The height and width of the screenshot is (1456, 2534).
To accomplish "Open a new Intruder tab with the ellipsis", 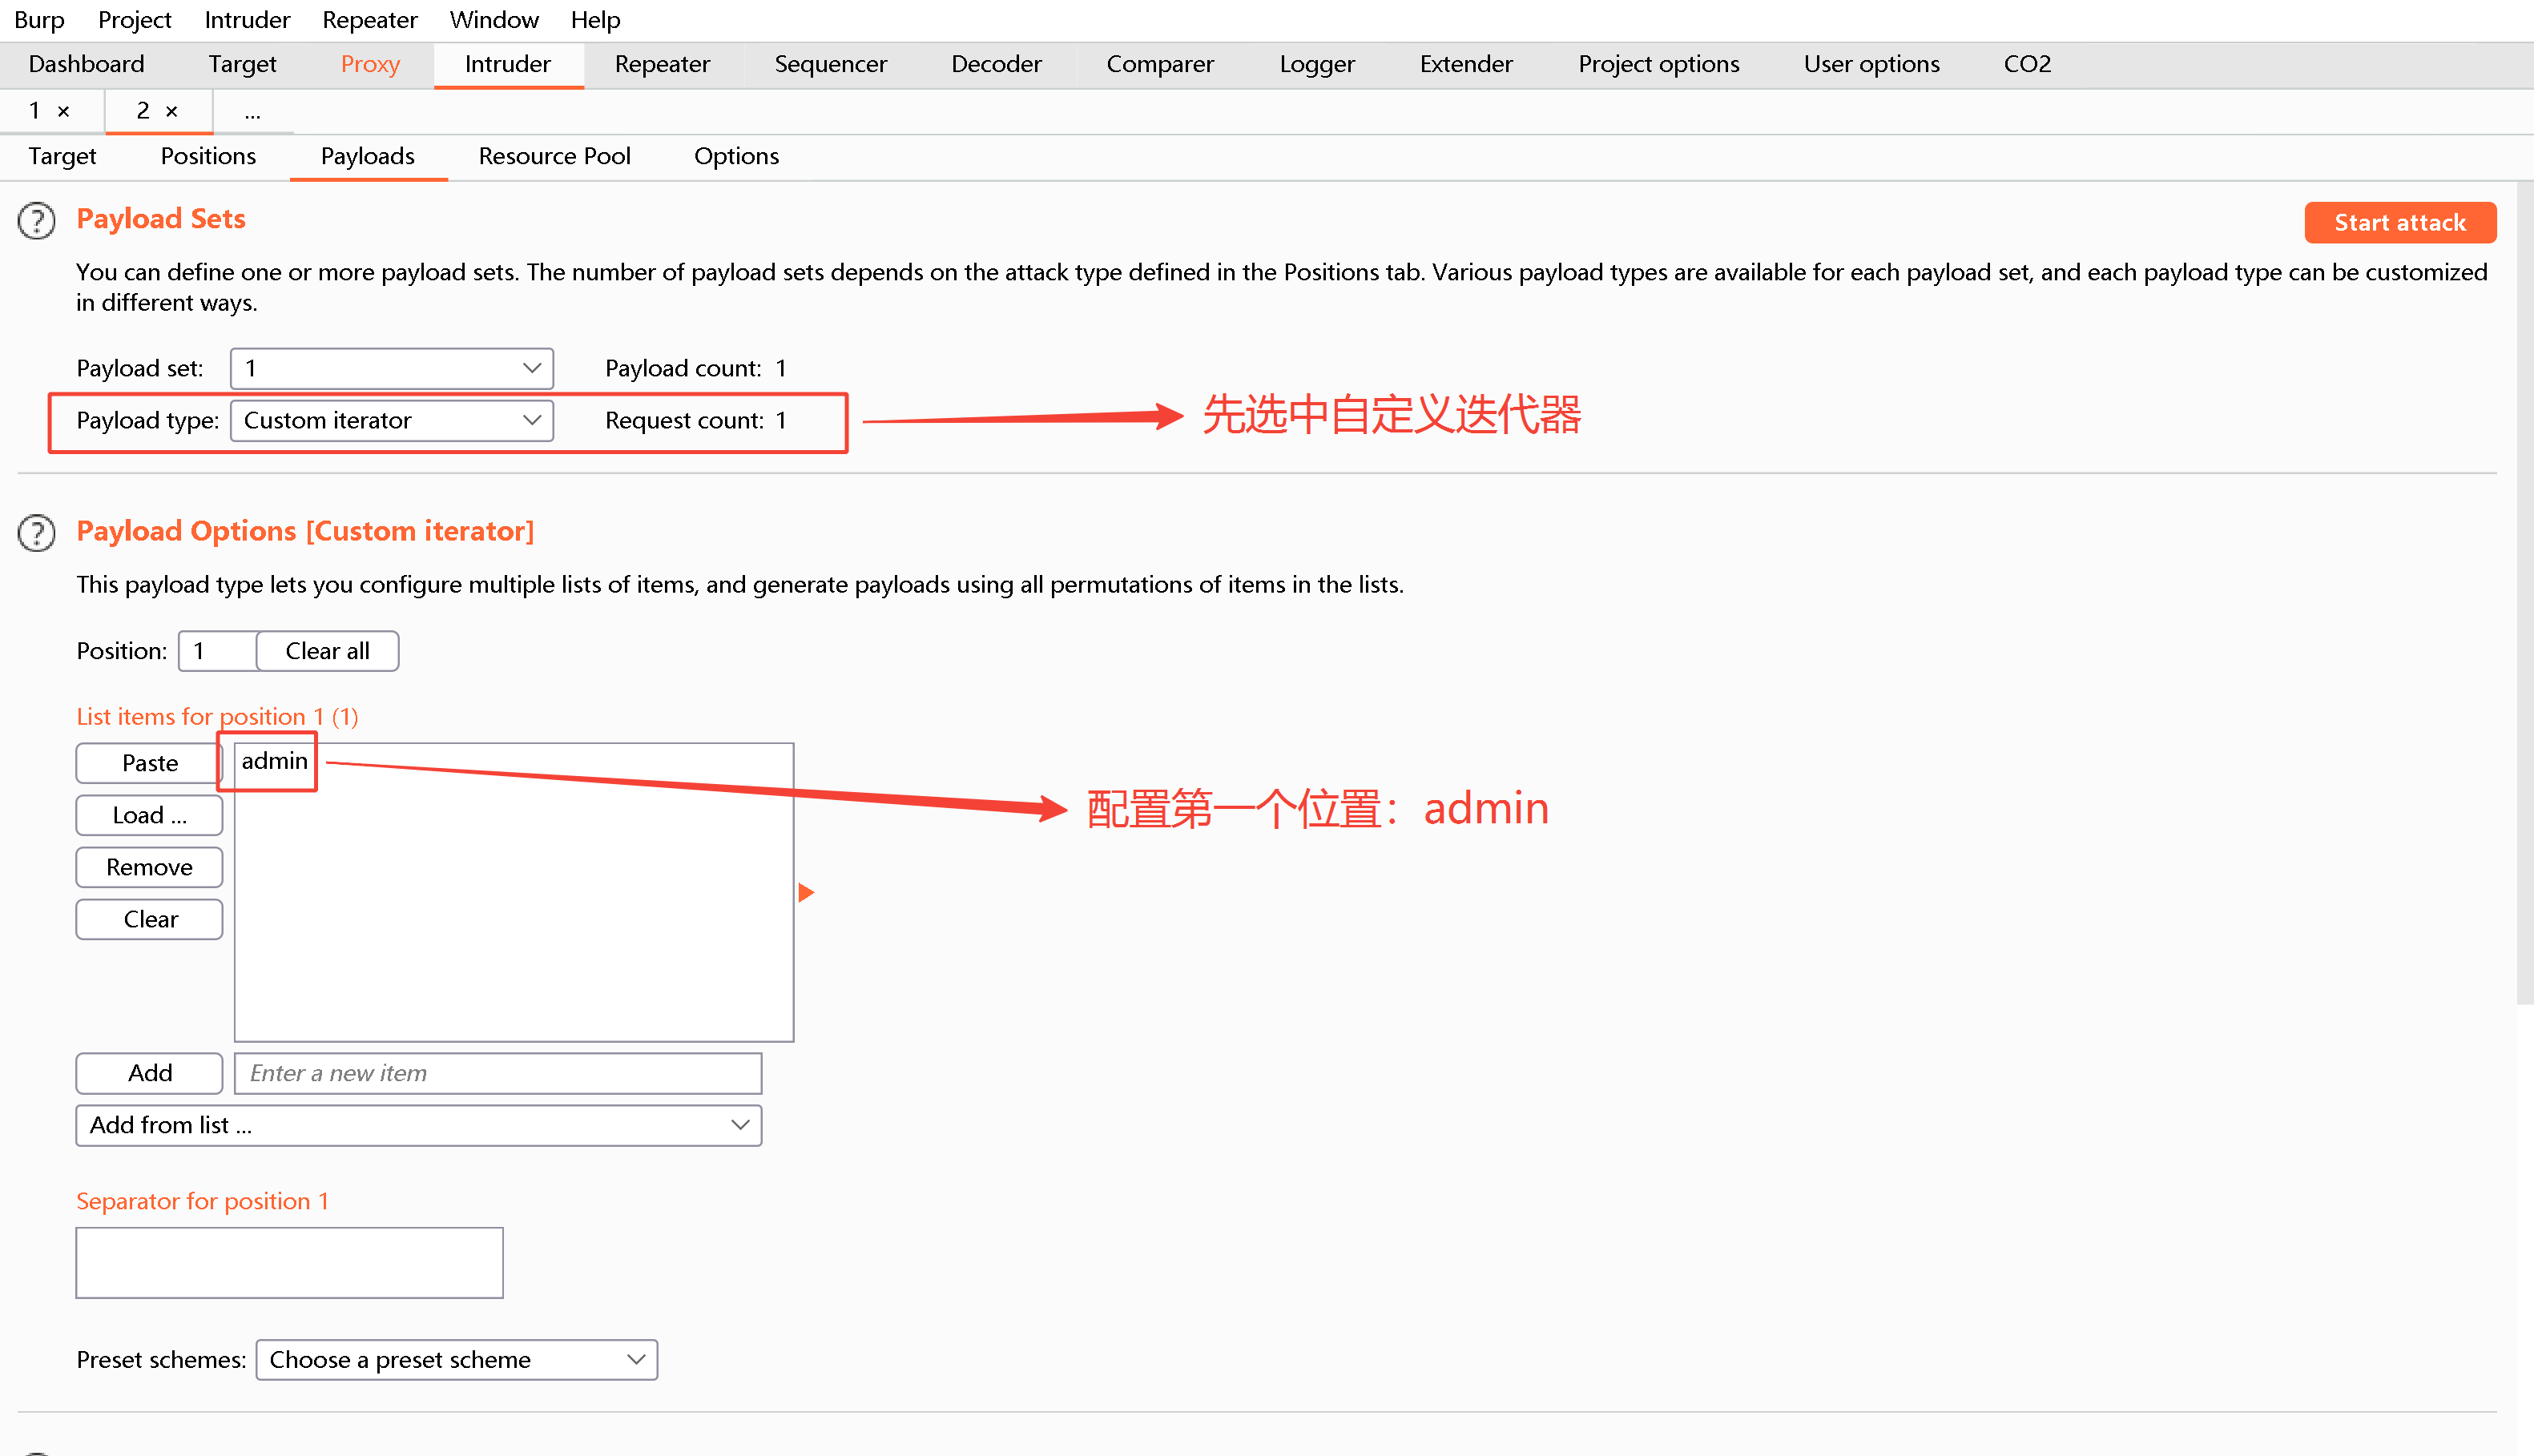I will click(x=252, y=112).
